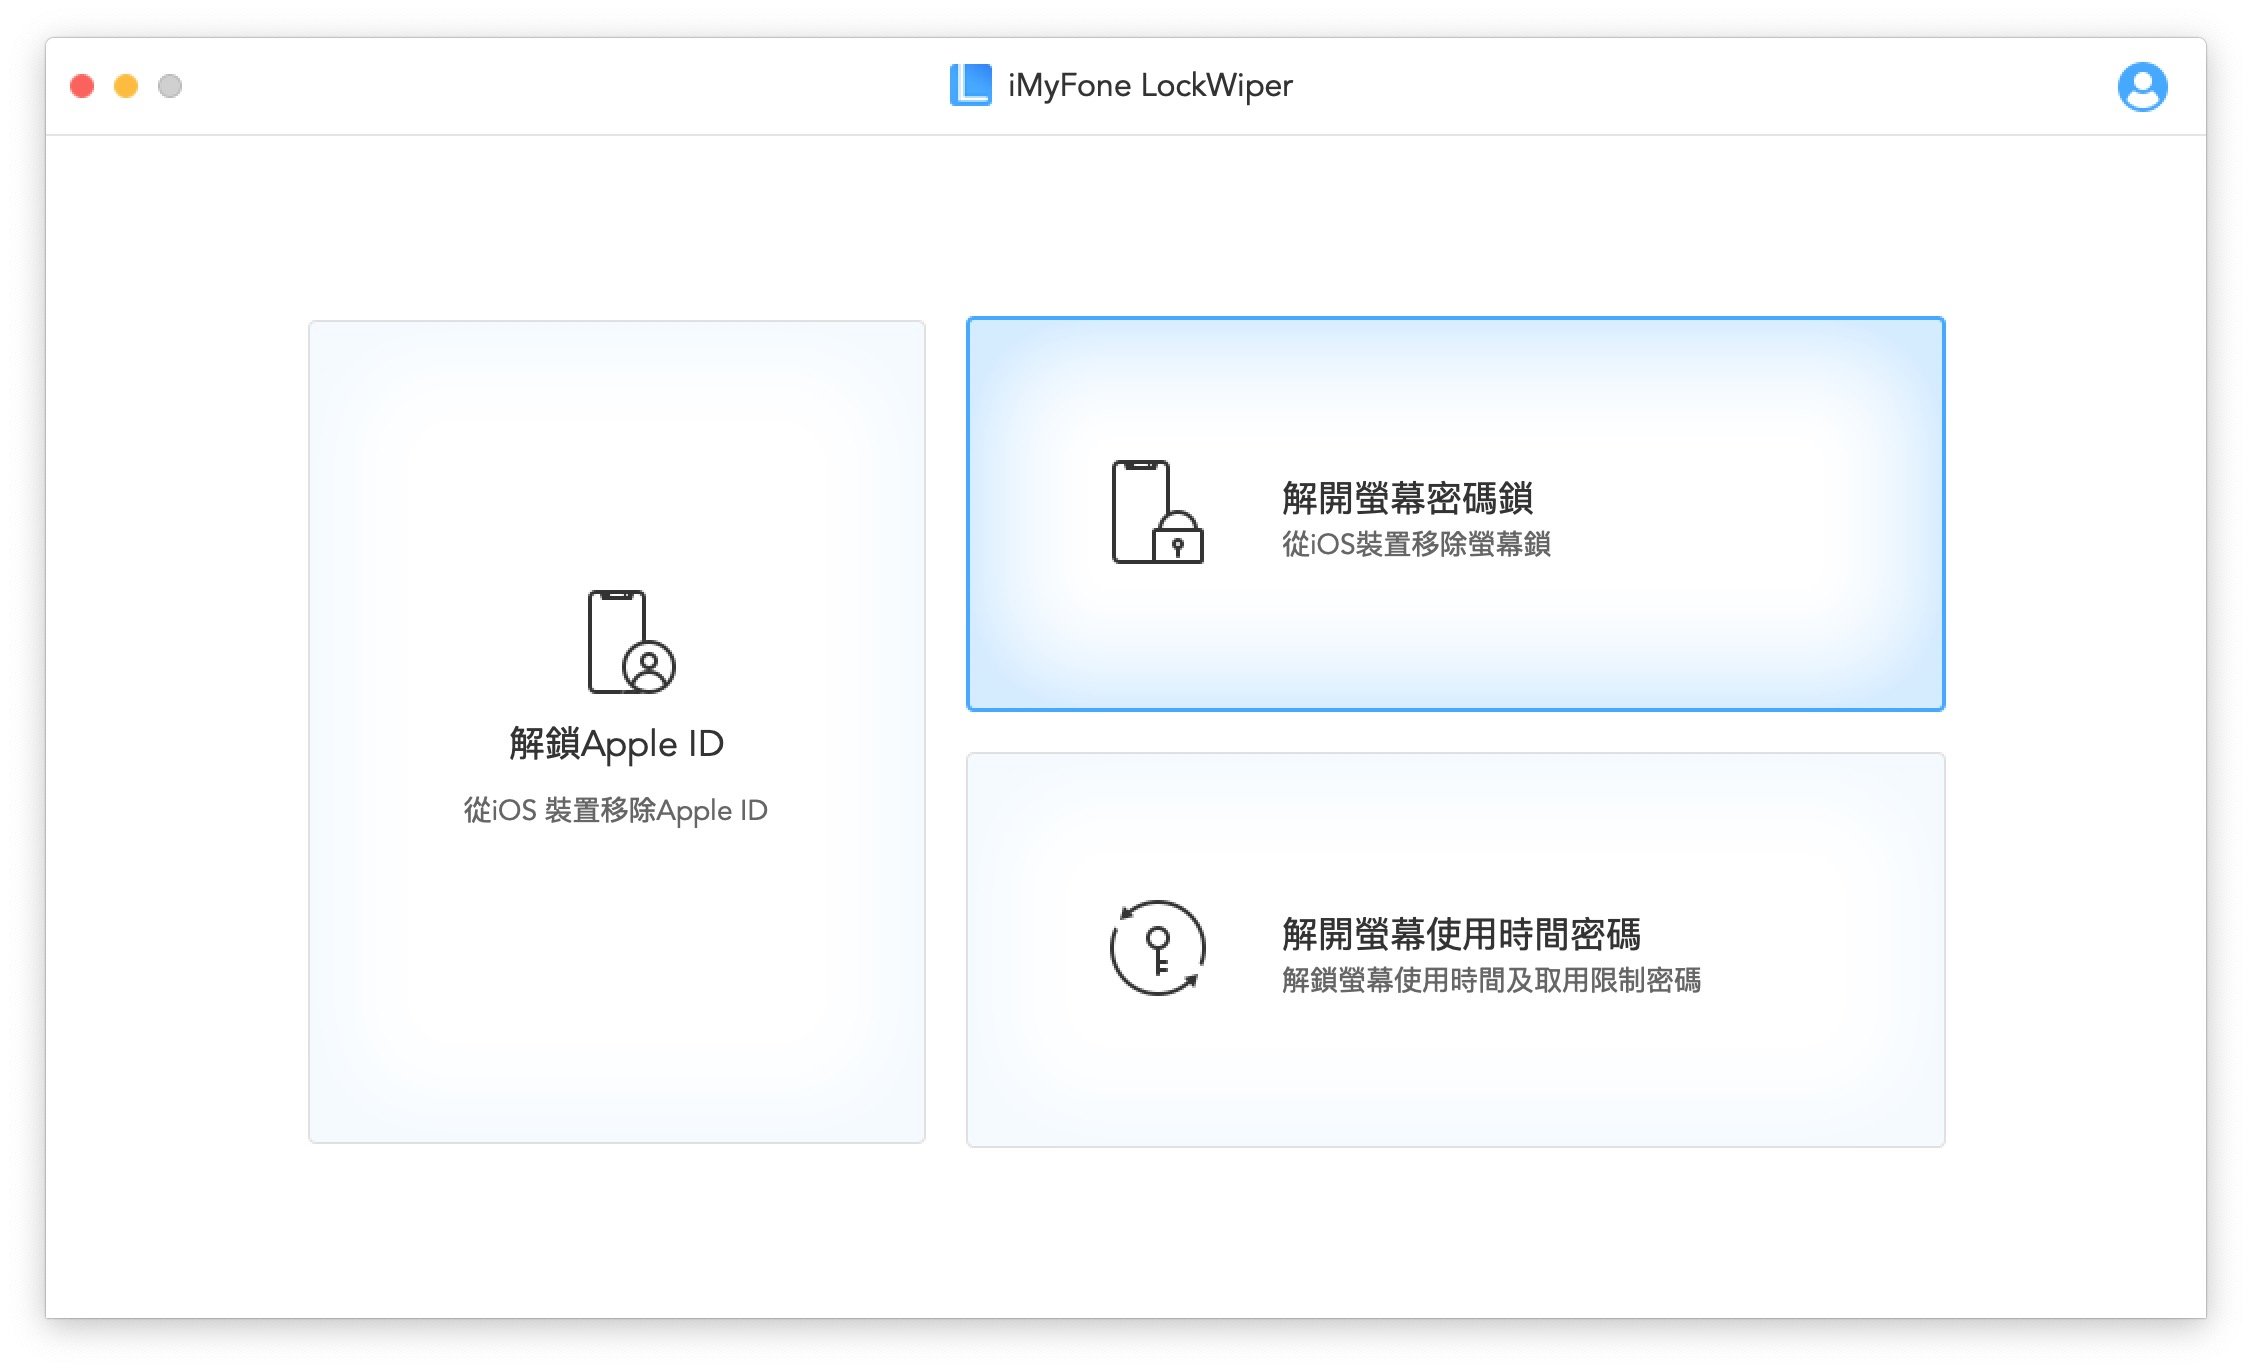Select the 解鎖Apple ID heading

[x=616, y=743]
